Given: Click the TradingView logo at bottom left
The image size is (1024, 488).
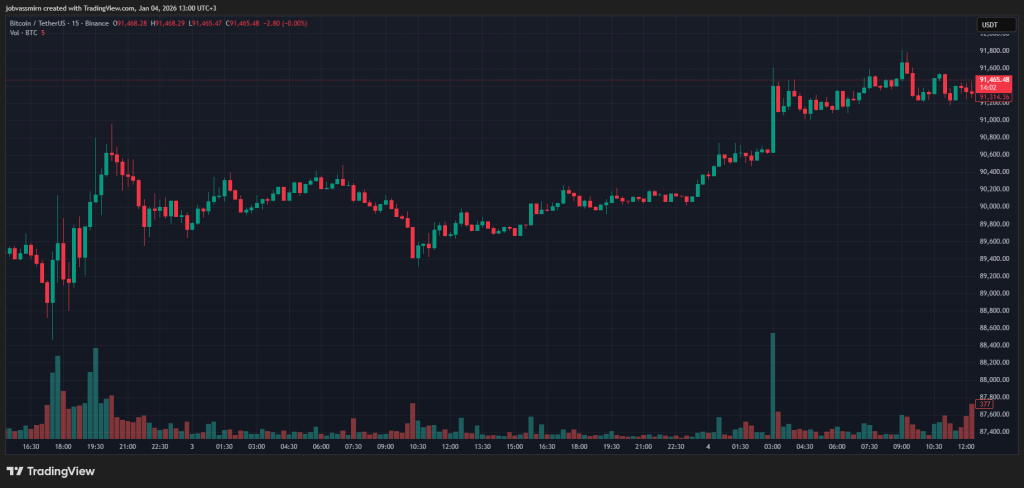Looking at the screenshot, I should [48, 471].
